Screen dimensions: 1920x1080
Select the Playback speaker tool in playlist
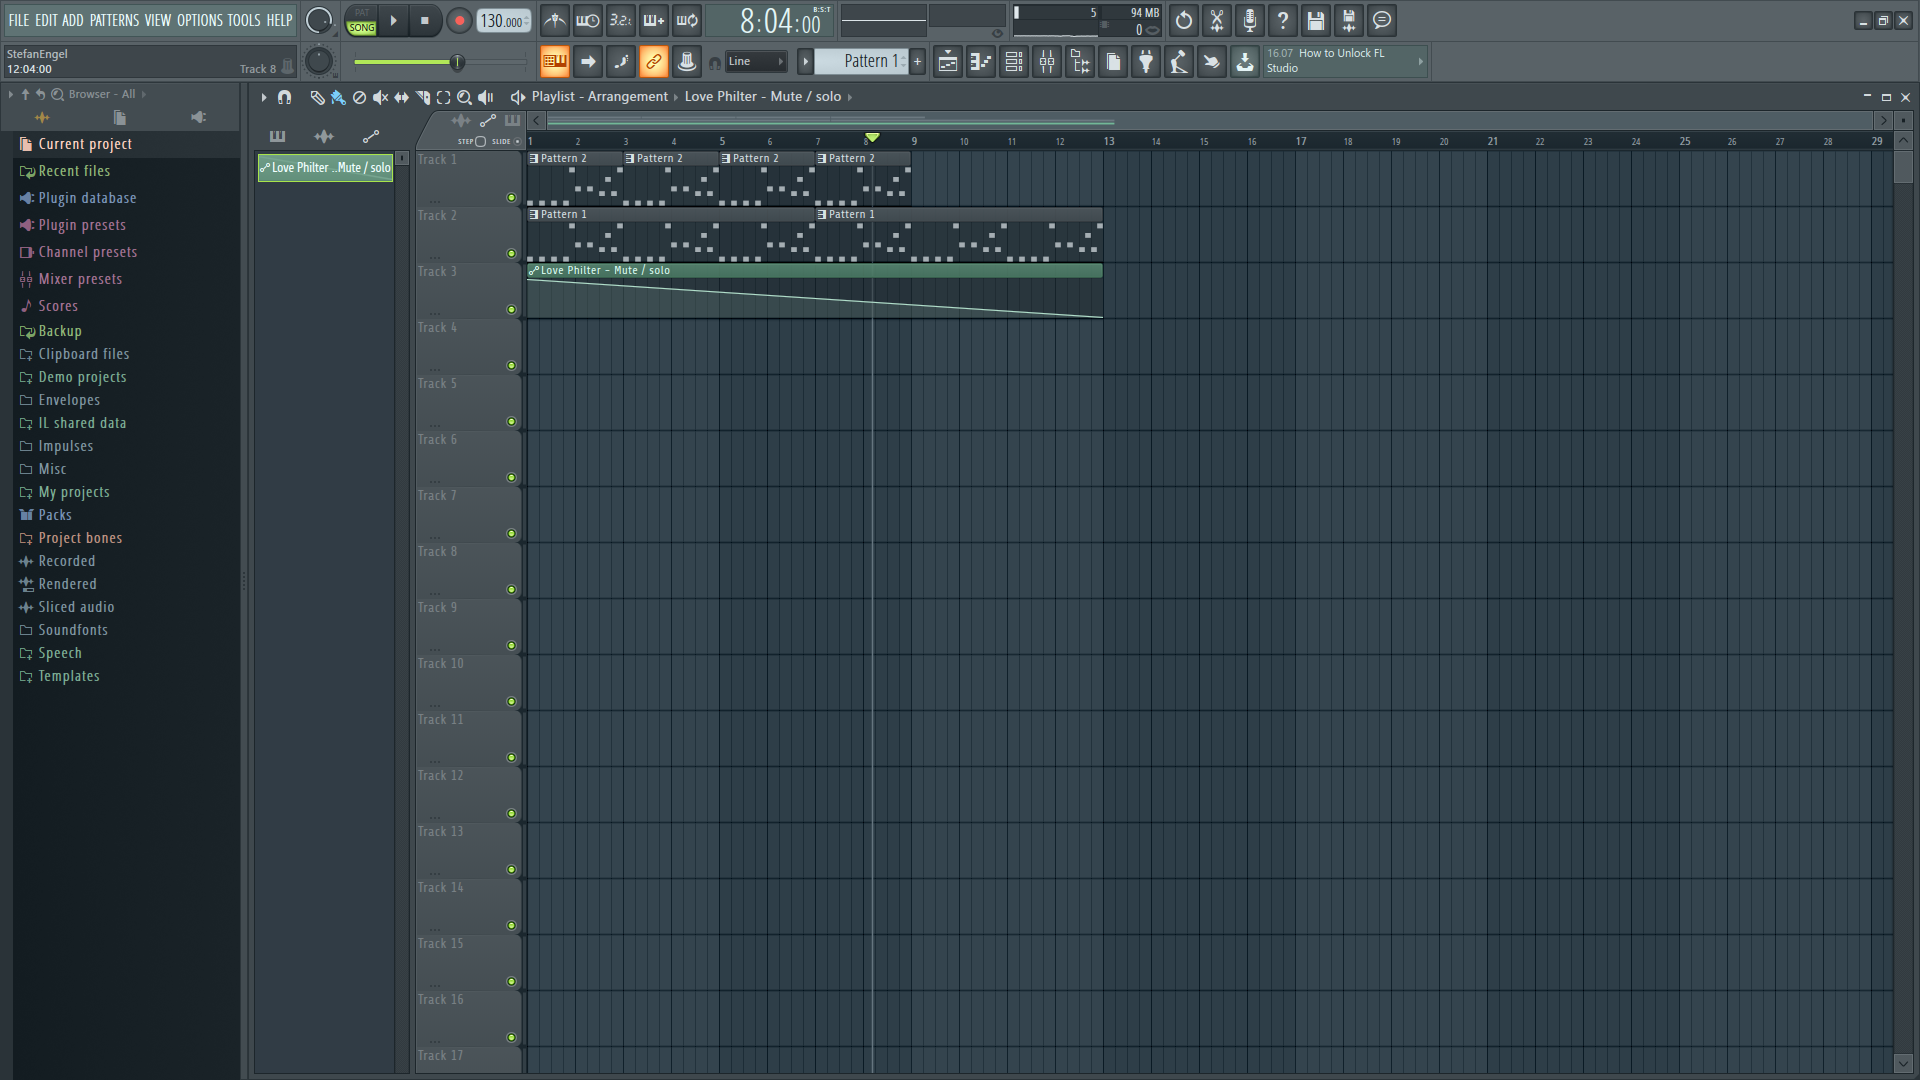point(485,97)
